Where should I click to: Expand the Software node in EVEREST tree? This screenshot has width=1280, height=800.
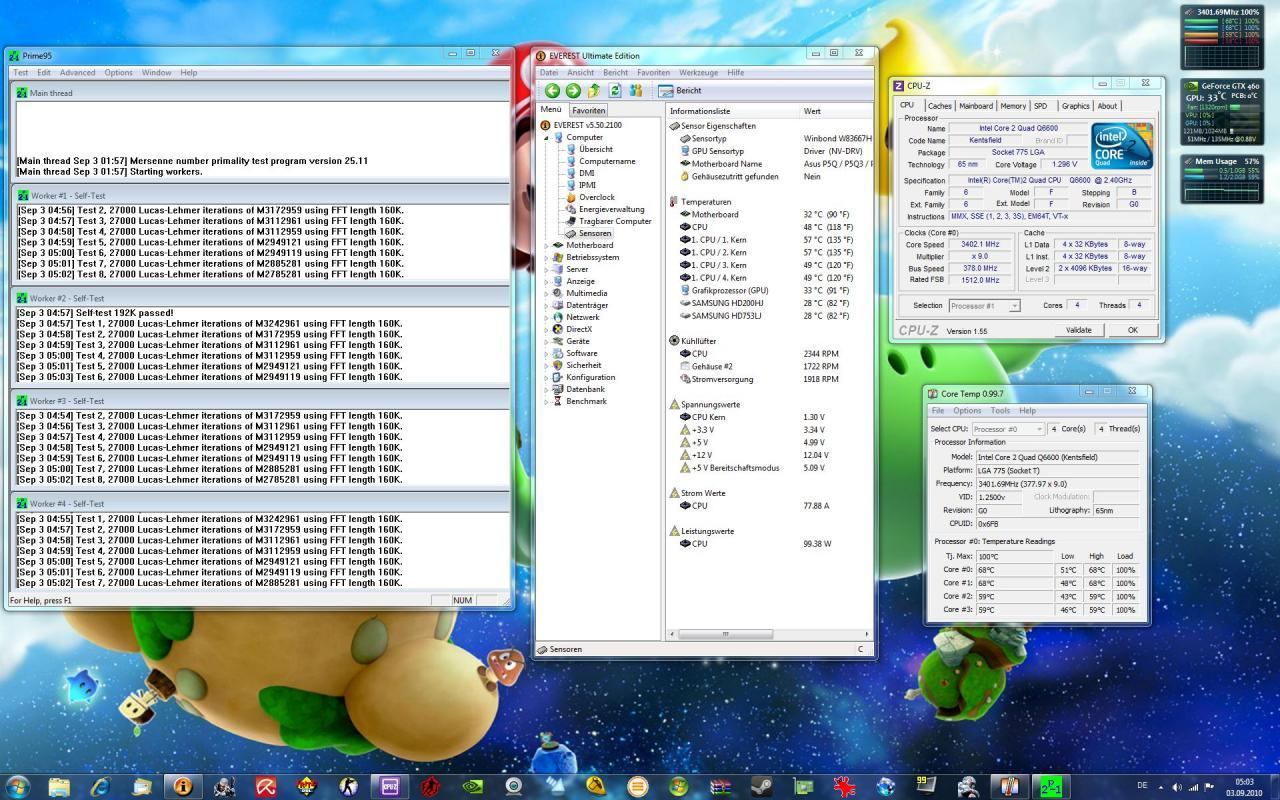click(x=547, y=353)
